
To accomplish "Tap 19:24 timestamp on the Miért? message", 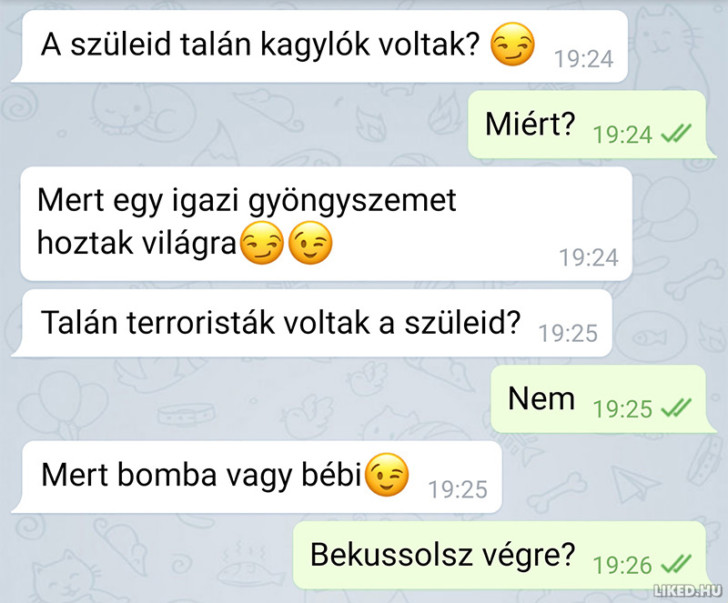I will [623, 135].
